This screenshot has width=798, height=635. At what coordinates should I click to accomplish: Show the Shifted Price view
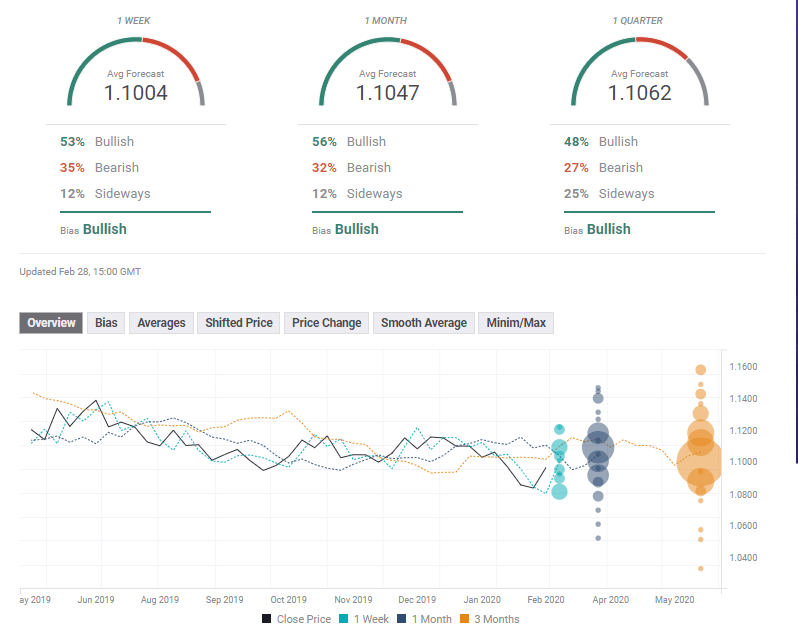[239, 323]
